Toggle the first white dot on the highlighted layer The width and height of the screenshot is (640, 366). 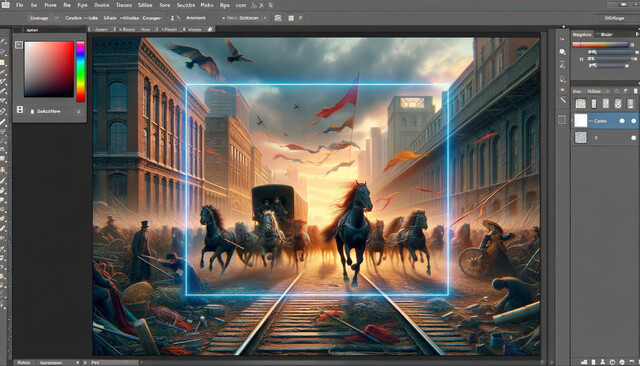click(622, 121)
